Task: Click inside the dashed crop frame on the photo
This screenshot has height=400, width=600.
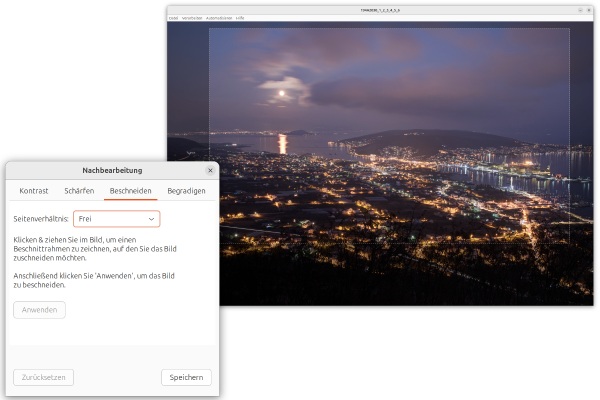Action: tap(389, 136)
